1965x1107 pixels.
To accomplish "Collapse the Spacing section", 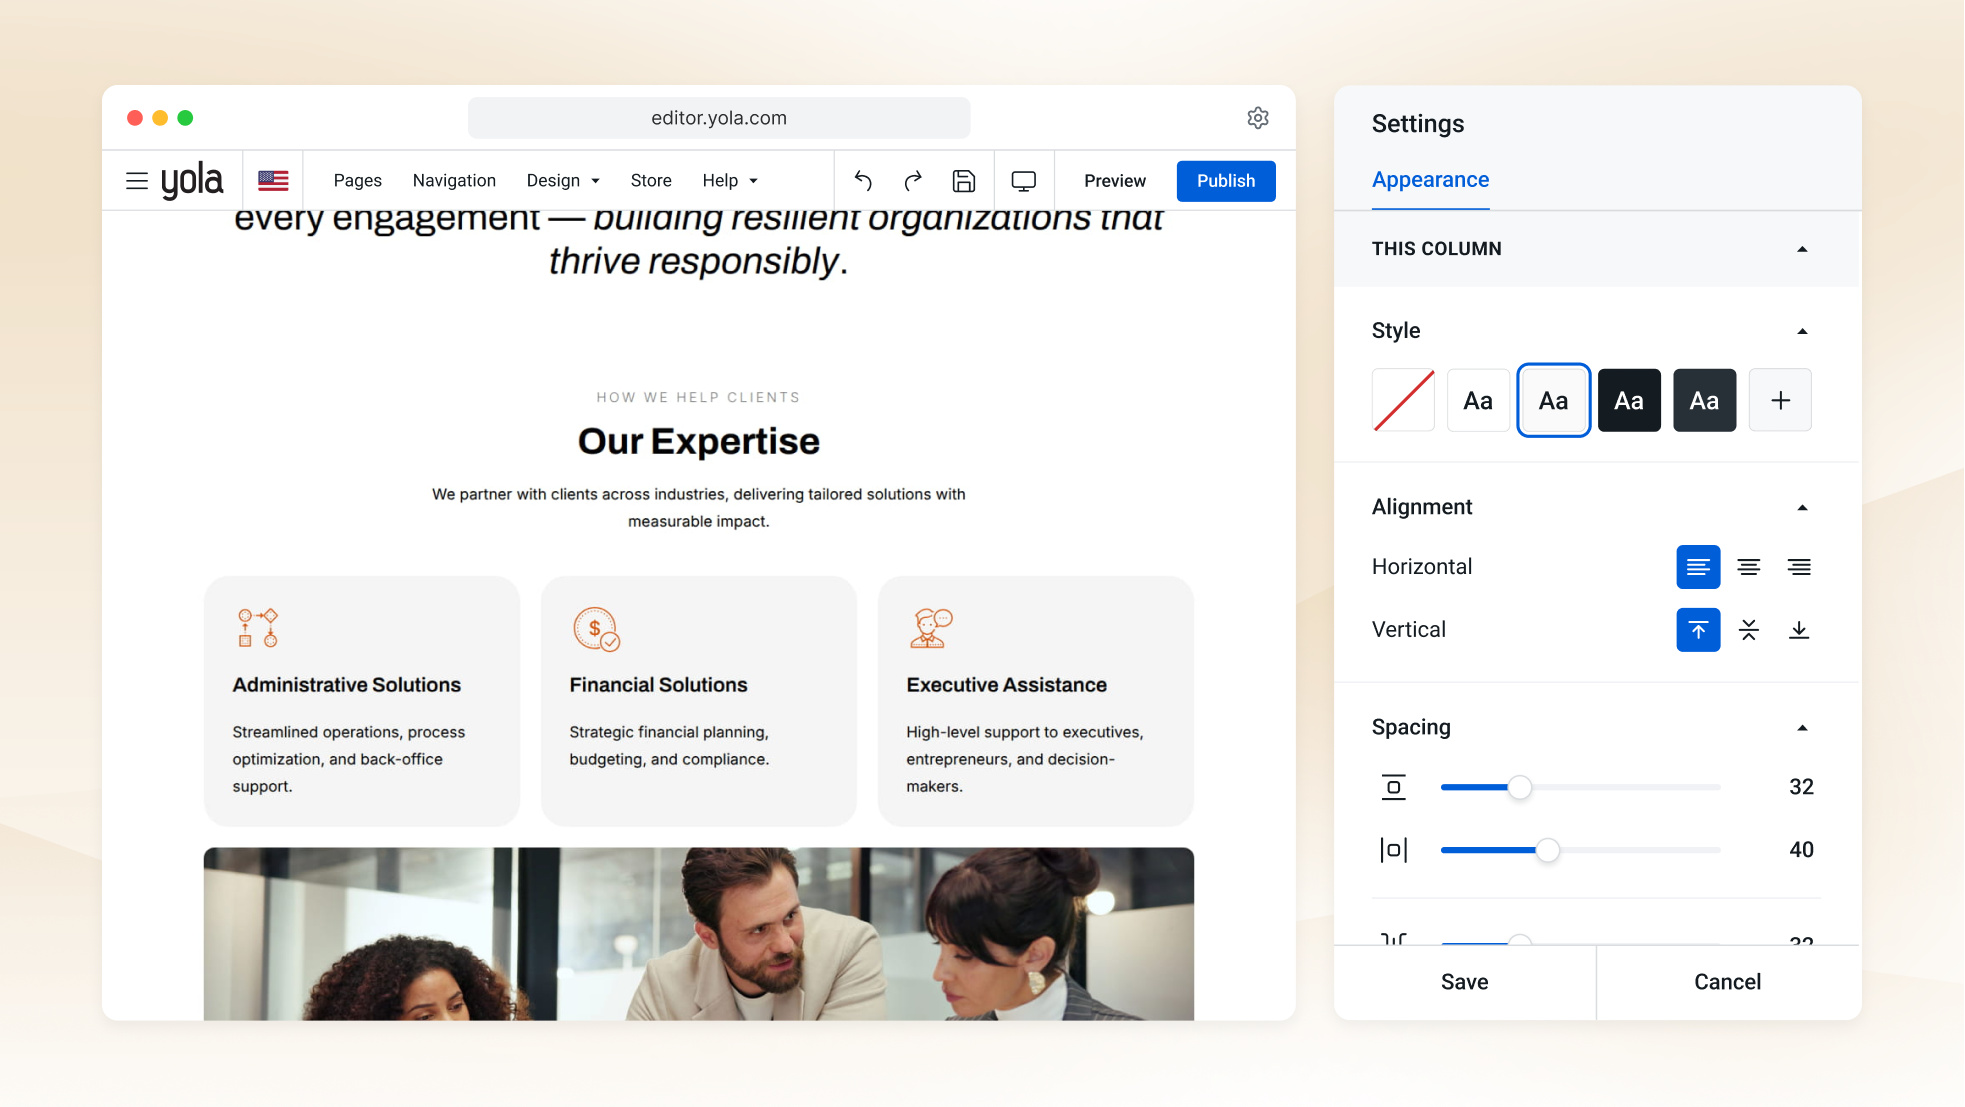I will point(1802,728).
